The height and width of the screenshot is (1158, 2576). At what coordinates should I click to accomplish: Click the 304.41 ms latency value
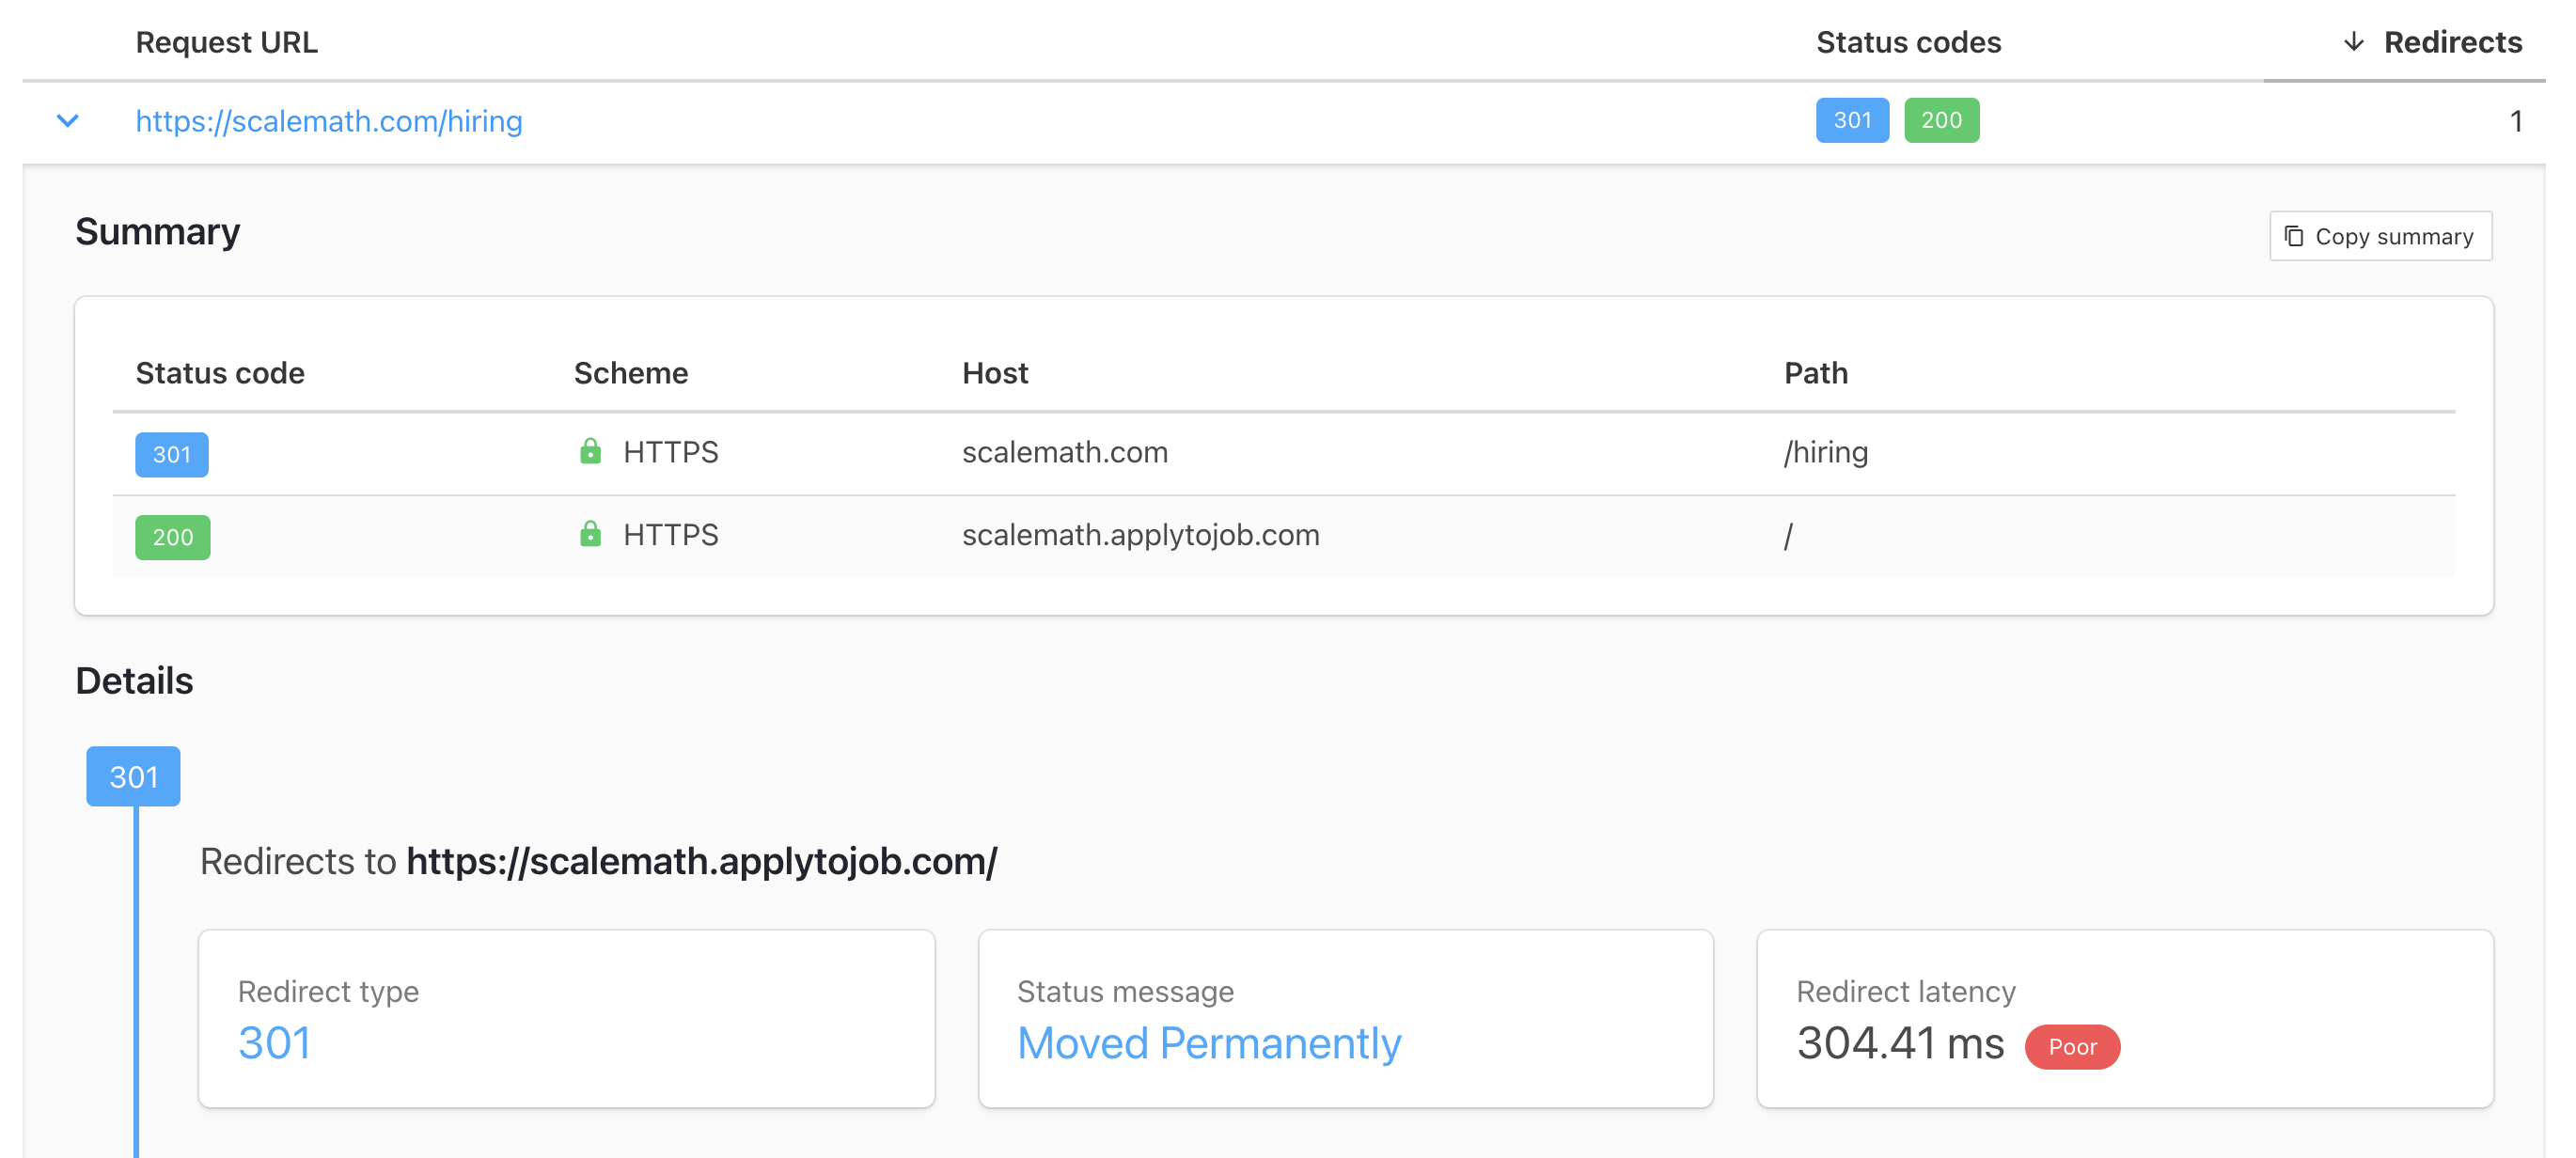point(1900,1043)
